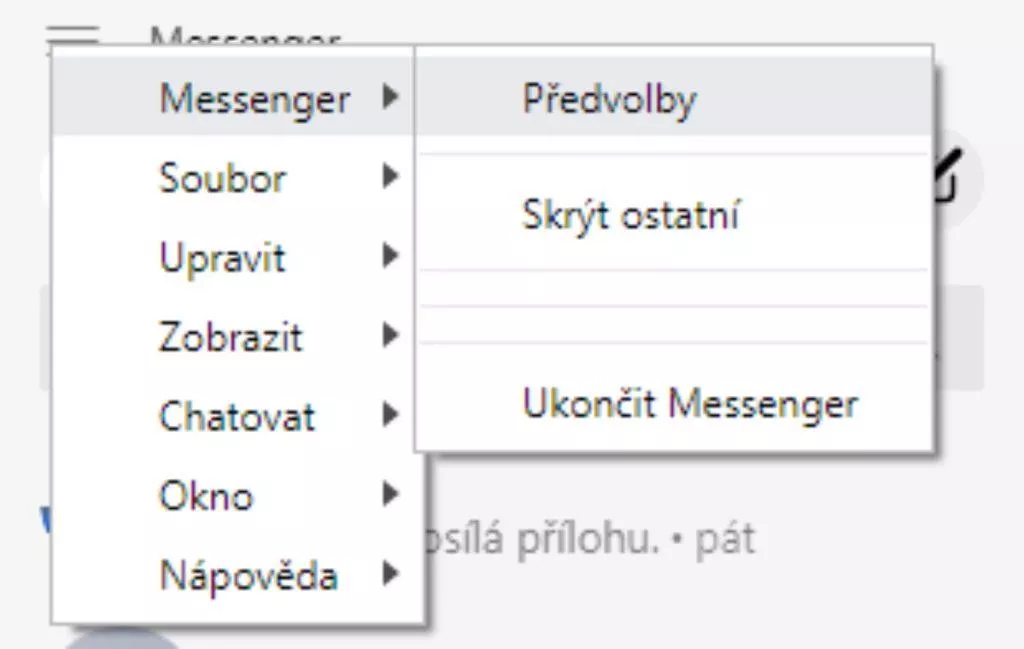
Task: Click the arrow beside Chatovat
Action: [390, 414]
